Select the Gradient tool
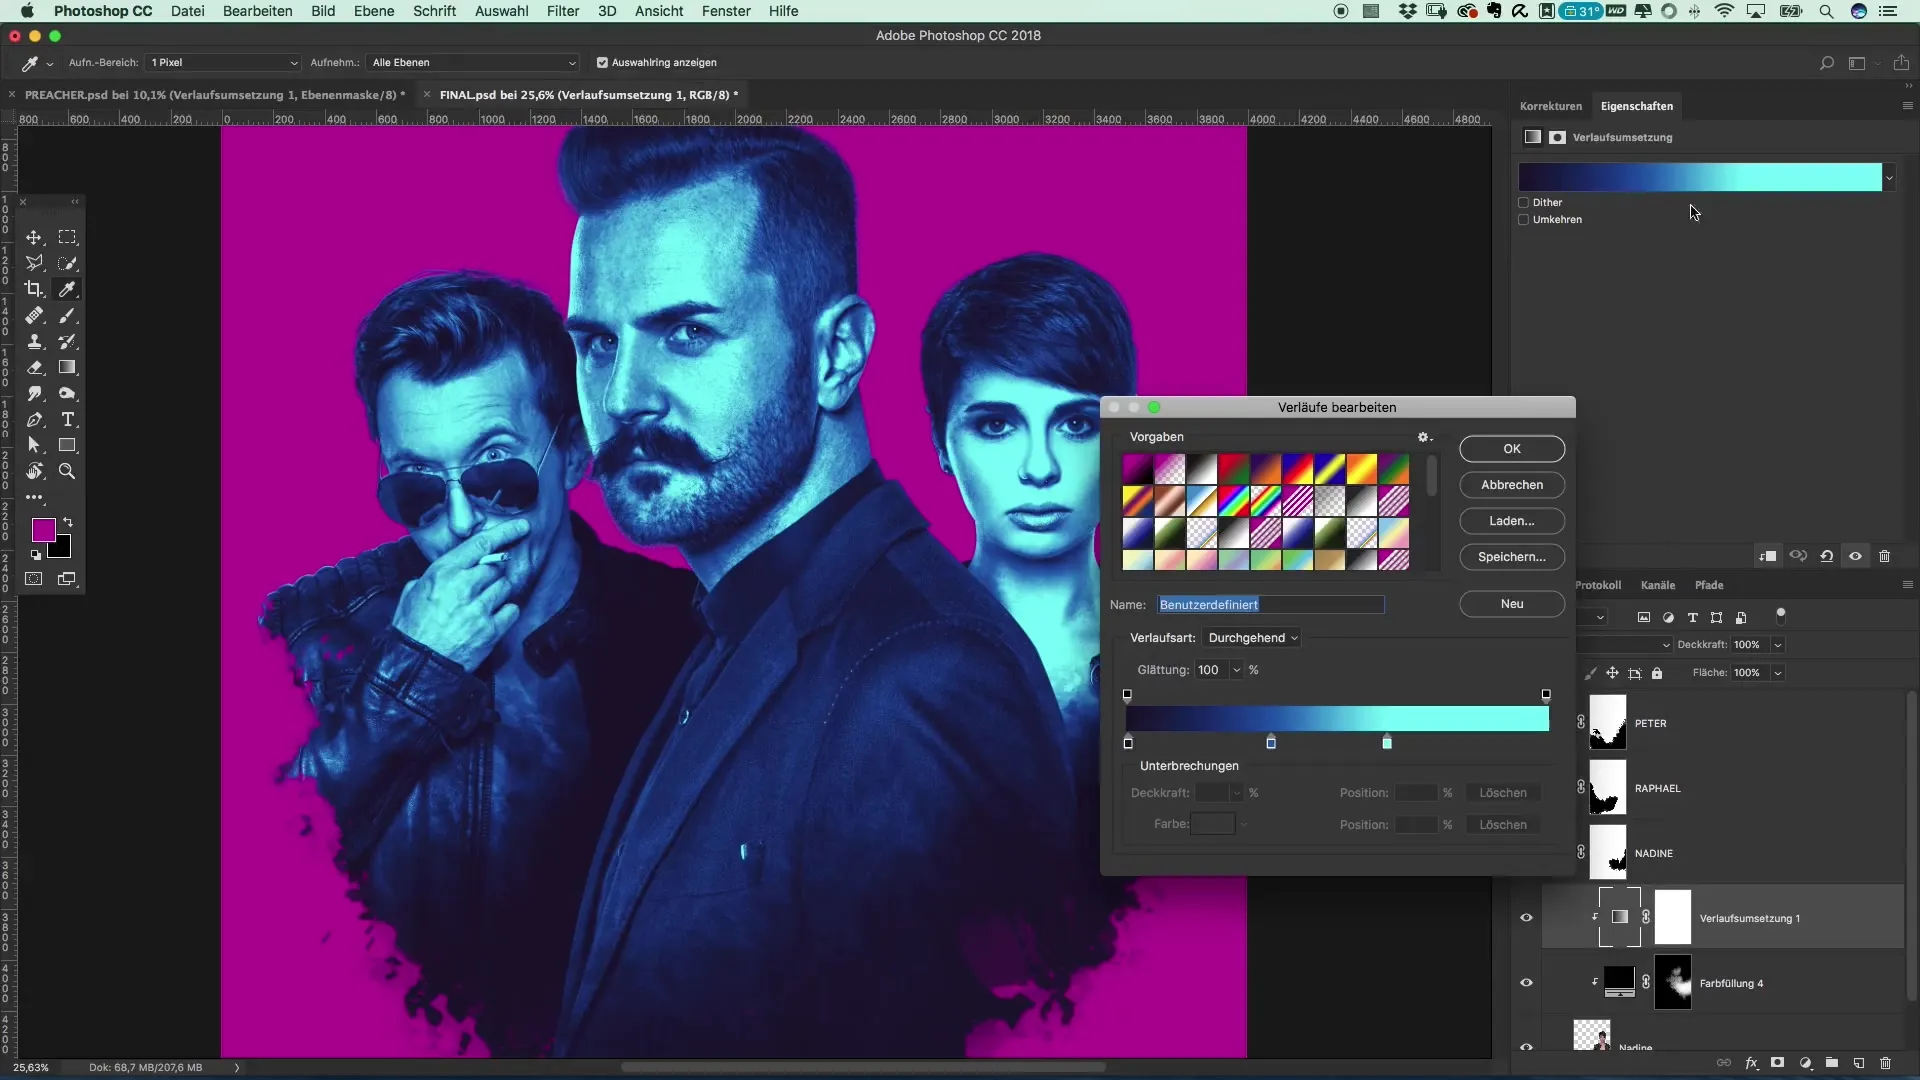 (x=67, y=367)
